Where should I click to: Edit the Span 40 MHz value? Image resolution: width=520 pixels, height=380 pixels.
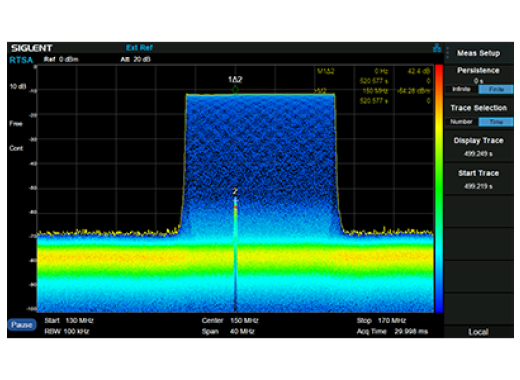click(242, 331)
